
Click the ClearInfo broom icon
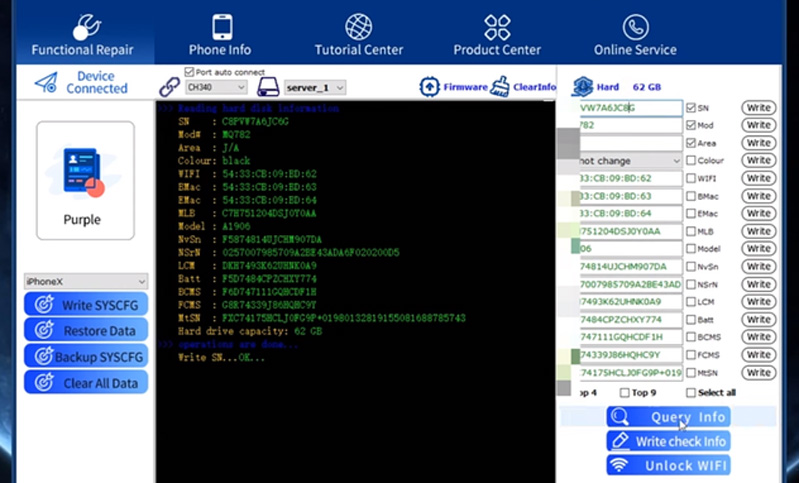click(x=500, y=87)
